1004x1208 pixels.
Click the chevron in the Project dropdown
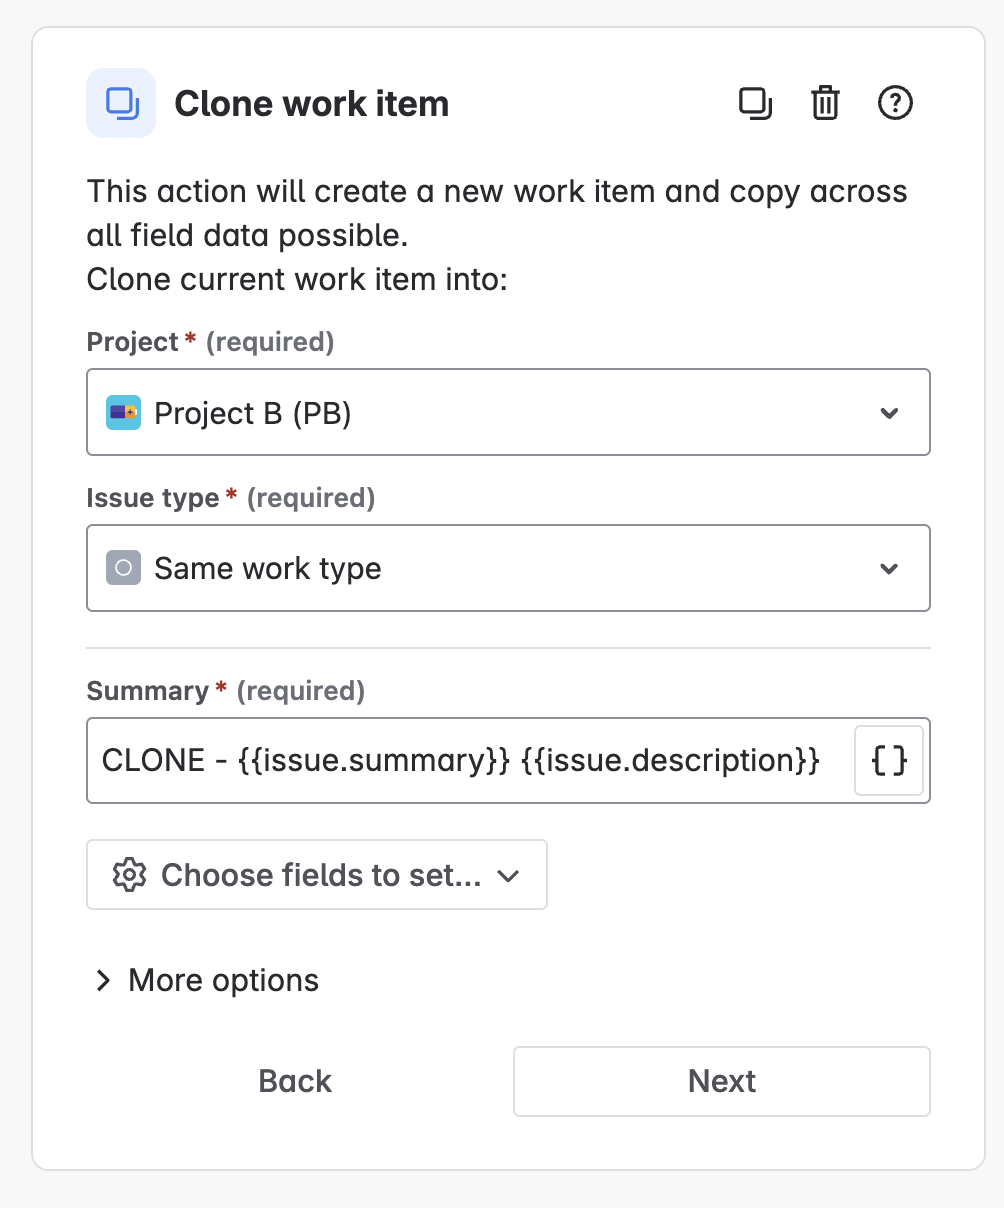[x=889, y=413]
